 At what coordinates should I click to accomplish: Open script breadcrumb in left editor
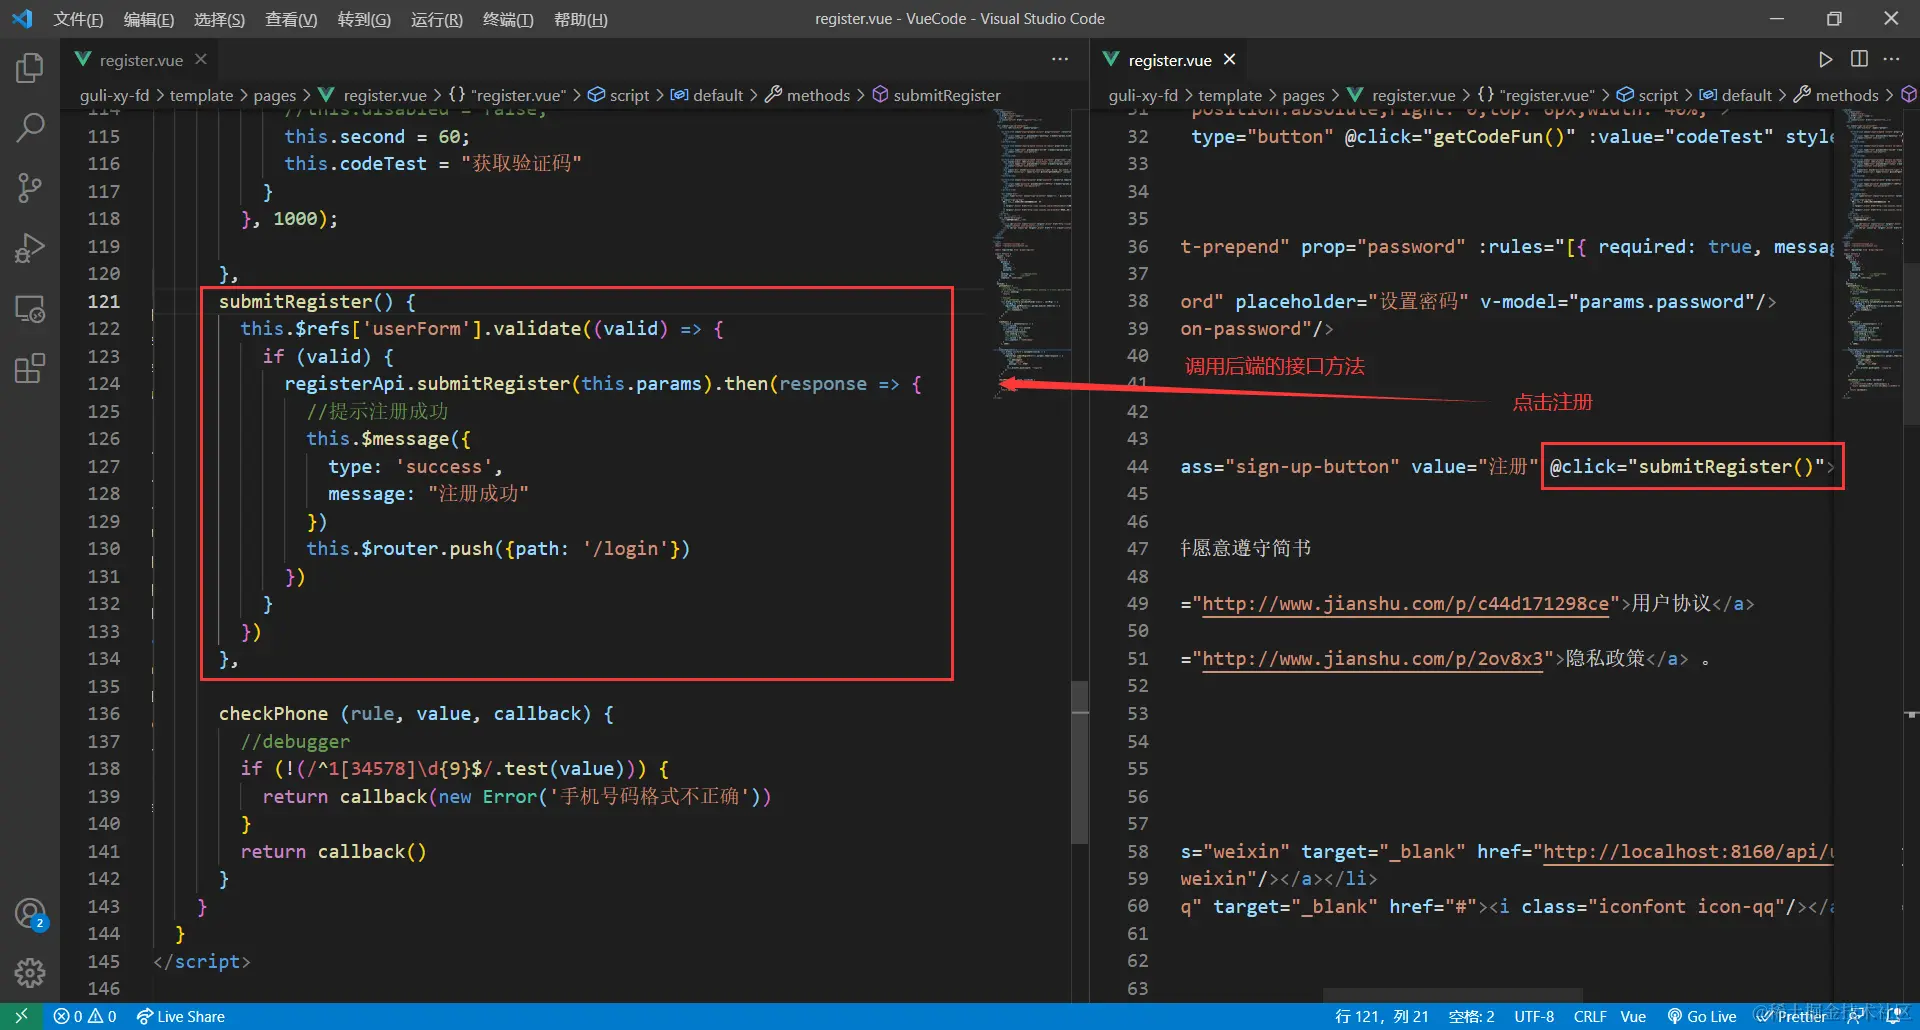[618, 95]
